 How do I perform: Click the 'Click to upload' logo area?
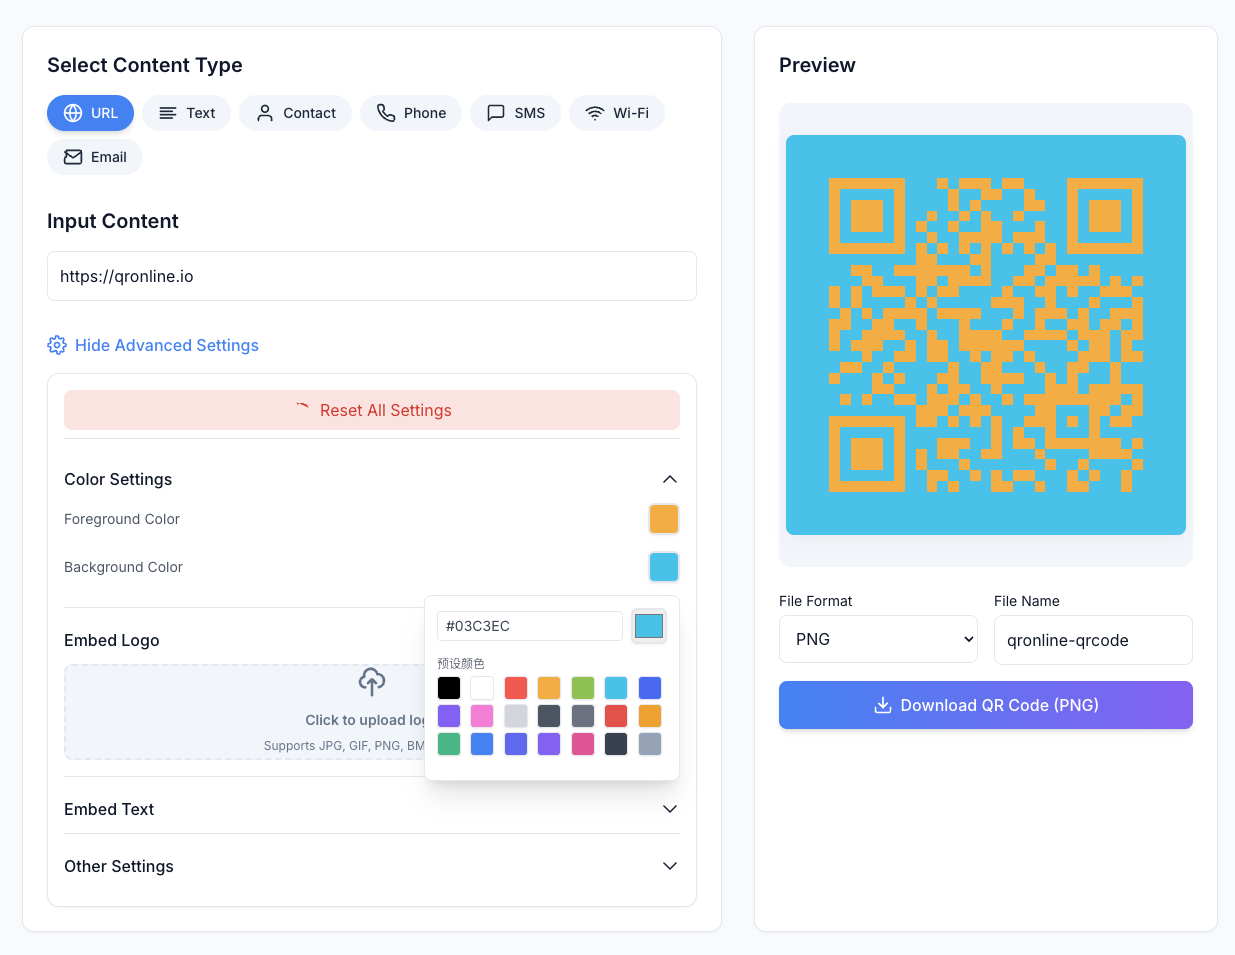[245, 712]
